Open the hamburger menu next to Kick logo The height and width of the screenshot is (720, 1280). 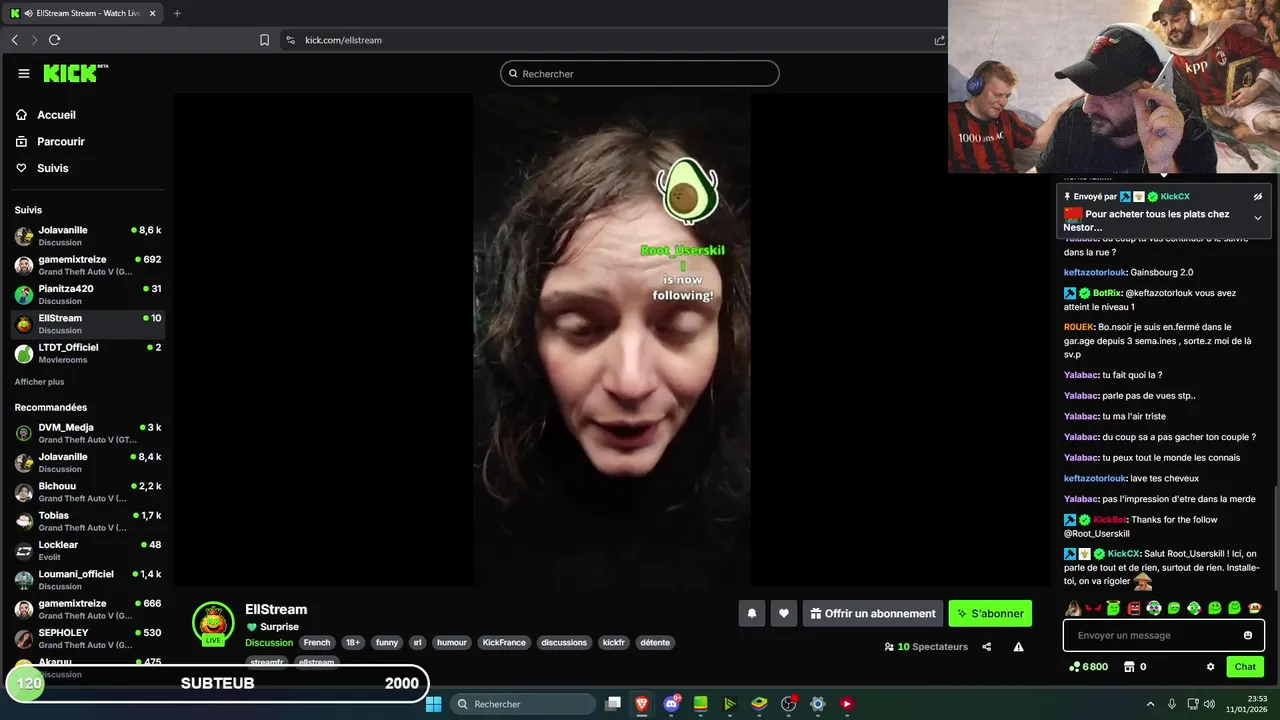coord(24,73)
